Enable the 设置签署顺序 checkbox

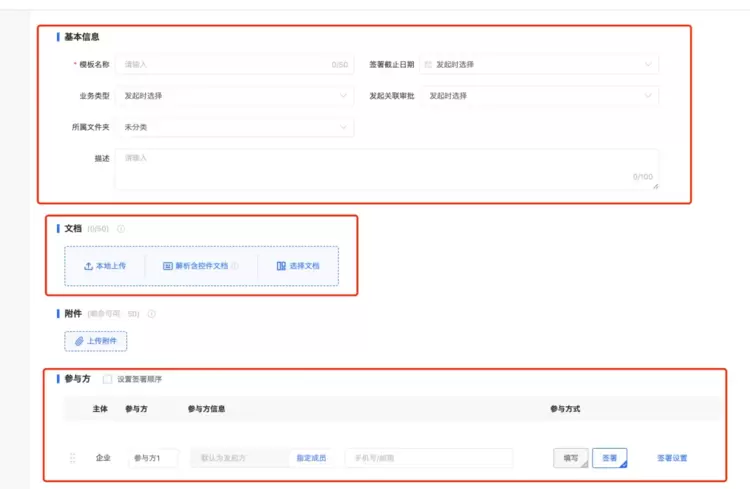(x=108, y=379)
